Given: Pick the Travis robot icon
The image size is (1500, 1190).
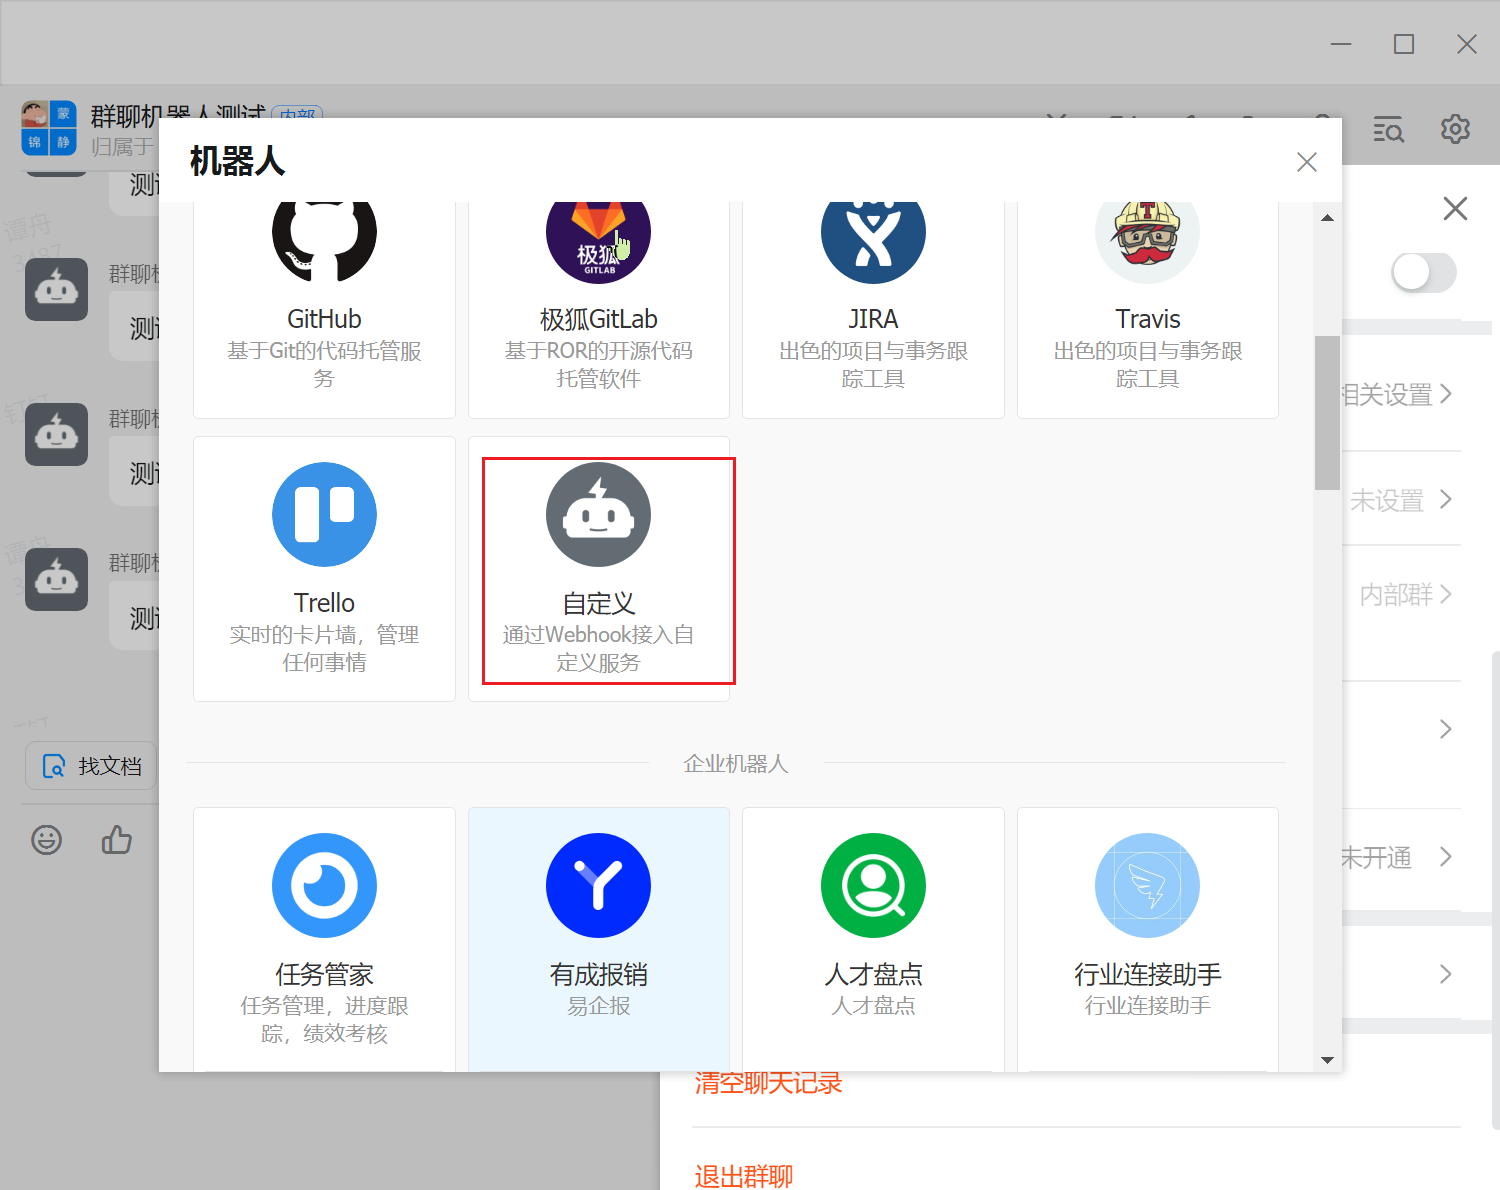Looking at the screenshot, I should coord(1147,241).
